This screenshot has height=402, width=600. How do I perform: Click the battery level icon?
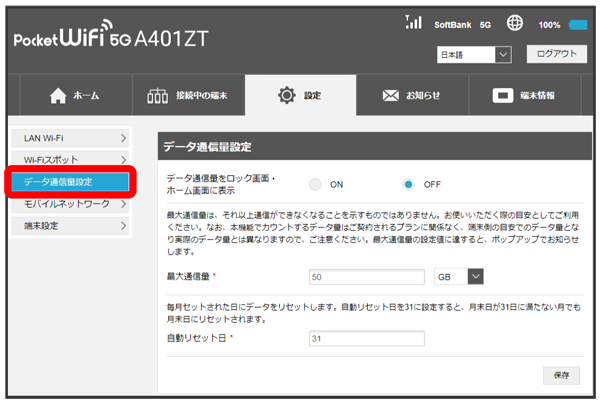click(x=578, y=24)
